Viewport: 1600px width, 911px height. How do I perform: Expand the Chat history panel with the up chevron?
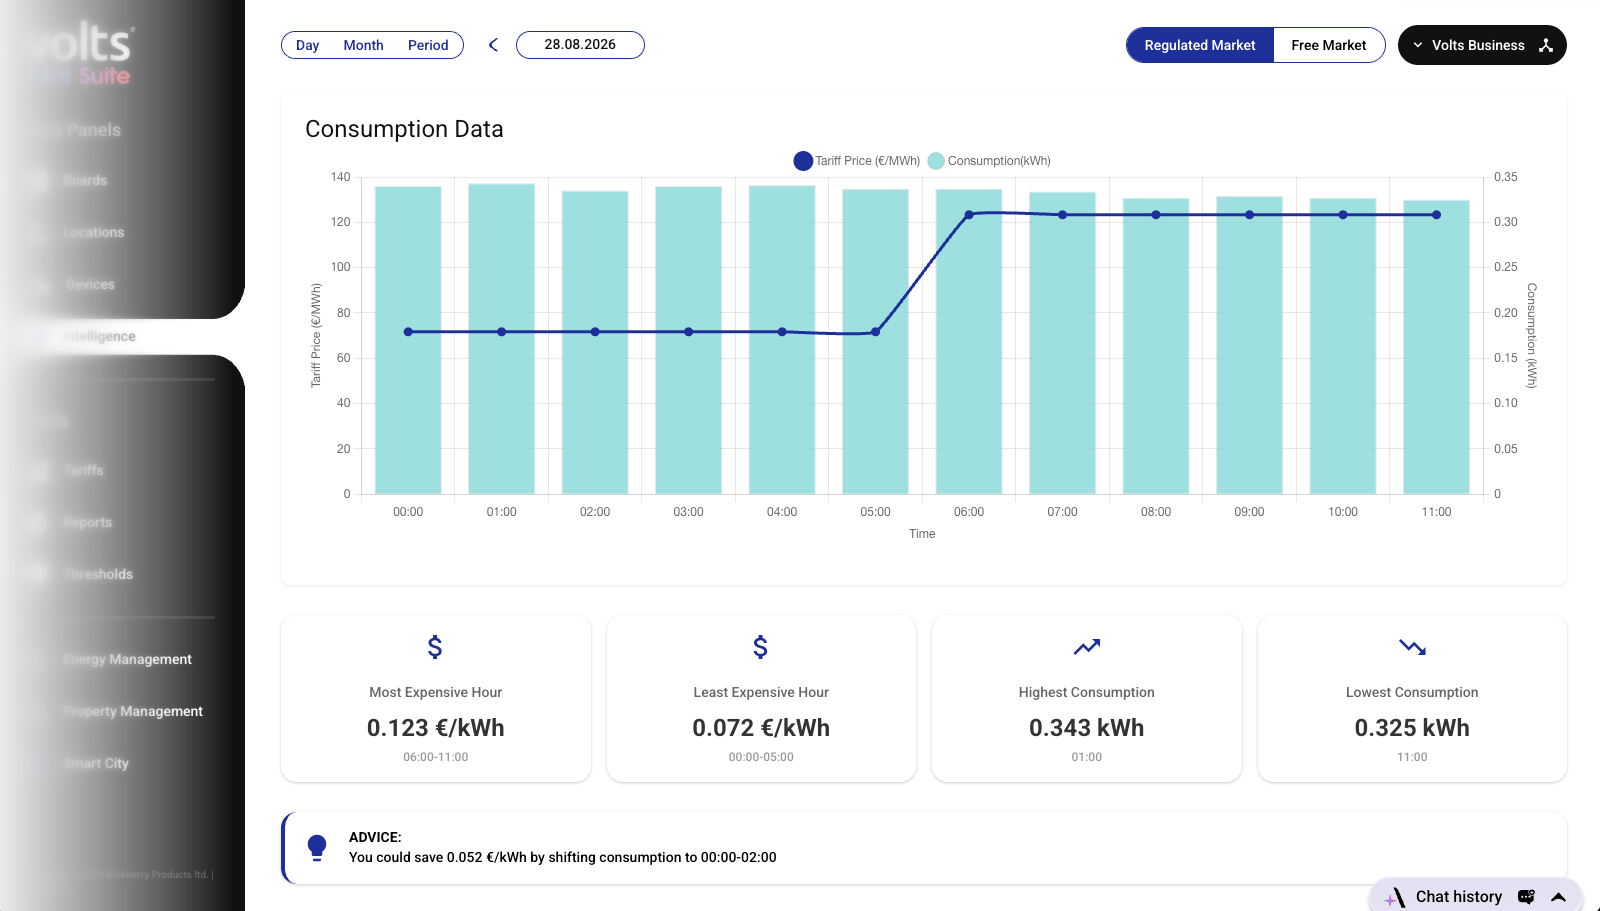pyautogui.click(x=1558, y=897)
